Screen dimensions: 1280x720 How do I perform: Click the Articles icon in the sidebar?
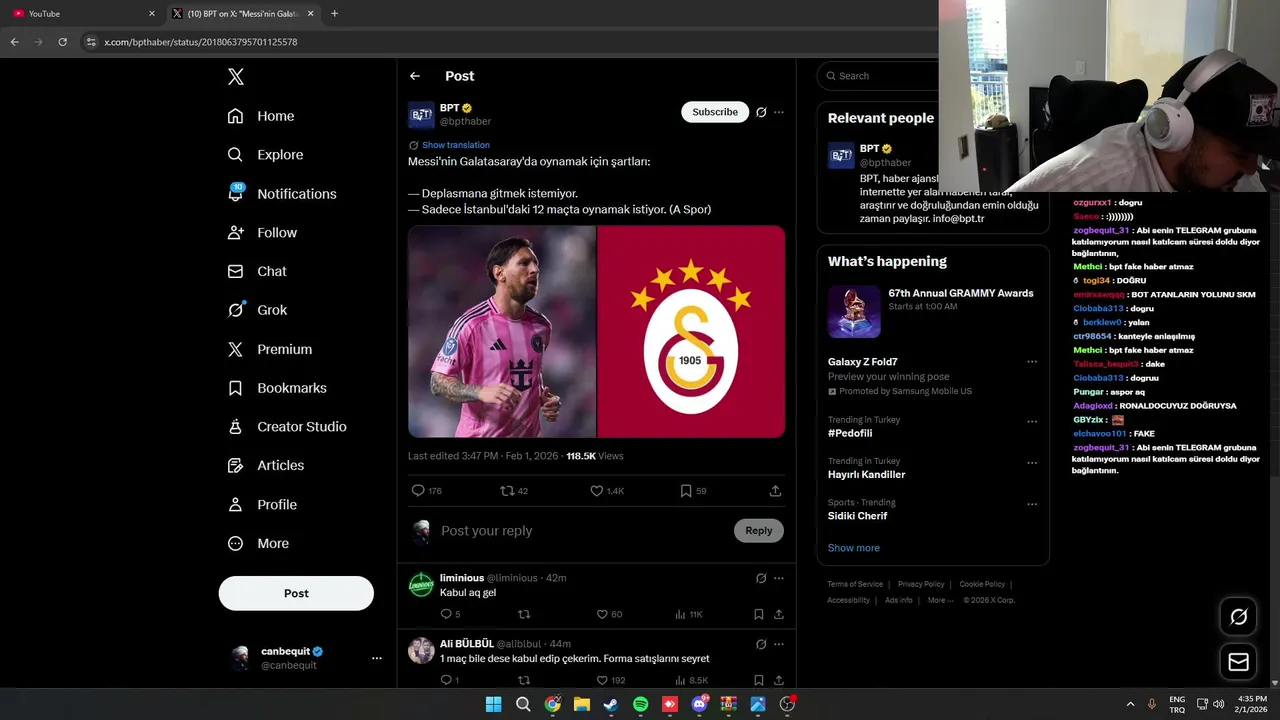pyautogui.click(x=235, y=466)
